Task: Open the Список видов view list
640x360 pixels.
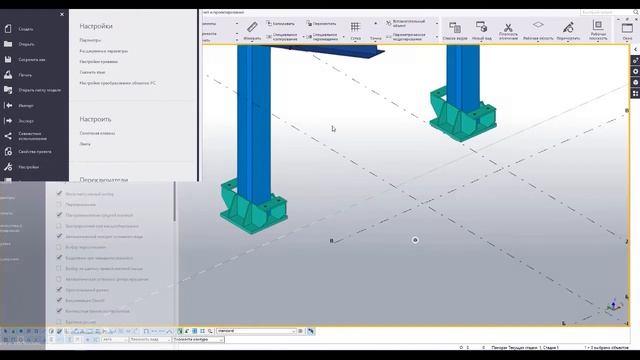Action: pos(455,31)
